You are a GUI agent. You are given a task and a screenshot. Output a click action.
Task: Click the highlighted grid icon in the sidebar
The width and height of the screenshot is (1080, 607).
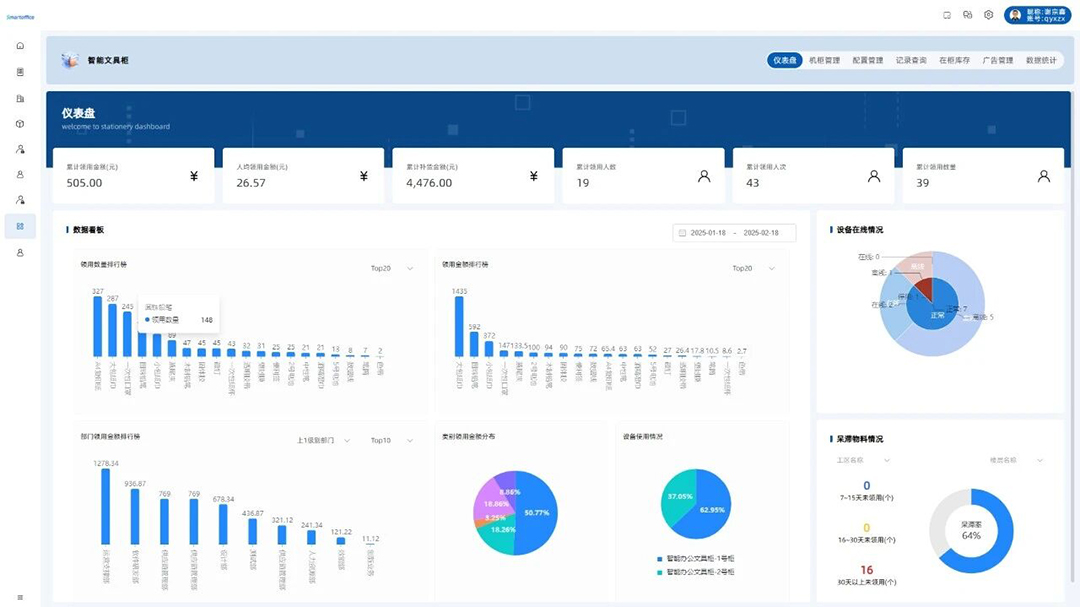coord(20,227)
